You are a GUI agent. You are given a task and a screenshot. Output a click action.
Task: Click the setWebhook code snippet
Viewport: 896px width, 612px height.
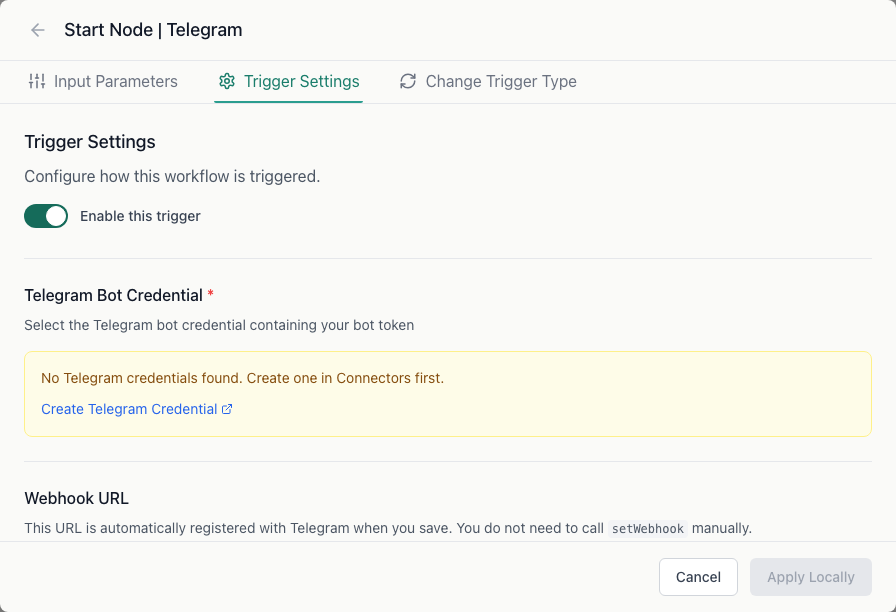click(647, 528)
